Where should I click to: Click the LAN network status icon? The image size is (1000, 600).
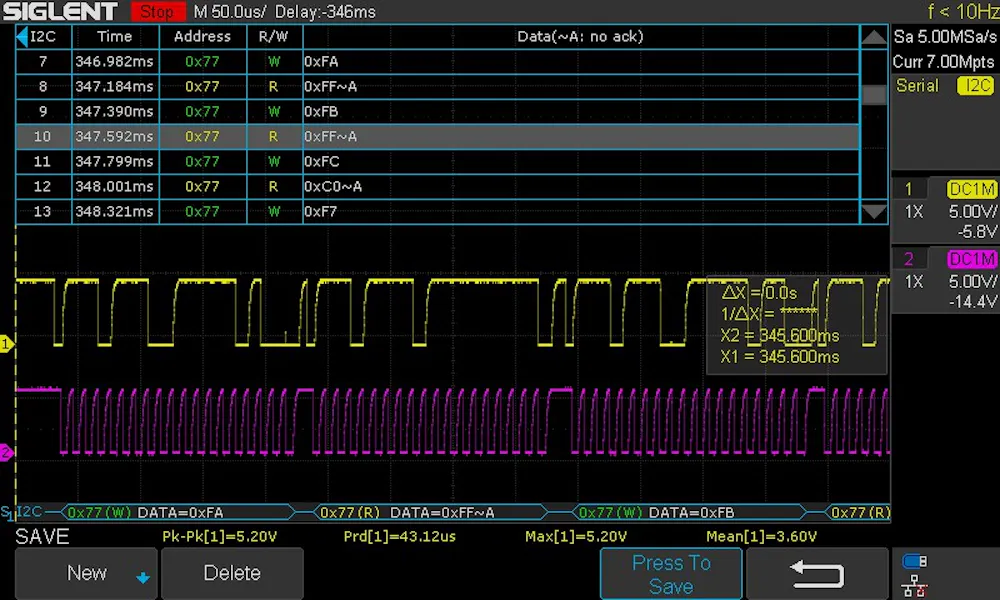[x=915, y=585]
